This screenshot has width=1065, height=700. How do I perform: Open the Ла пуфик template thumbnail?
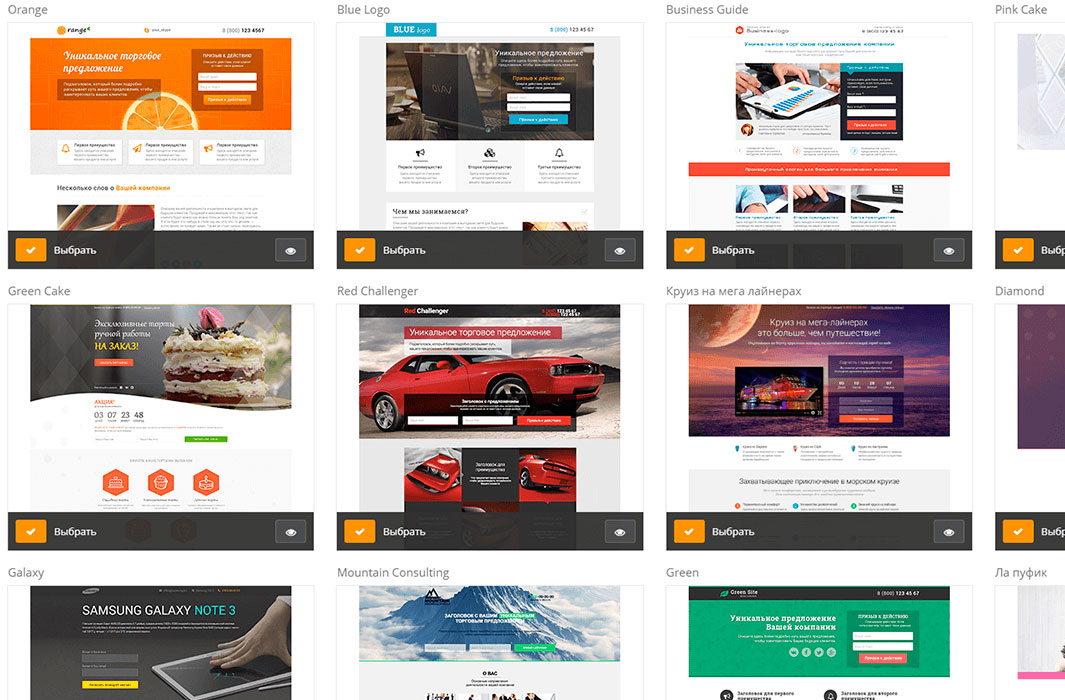(1030, 642)
